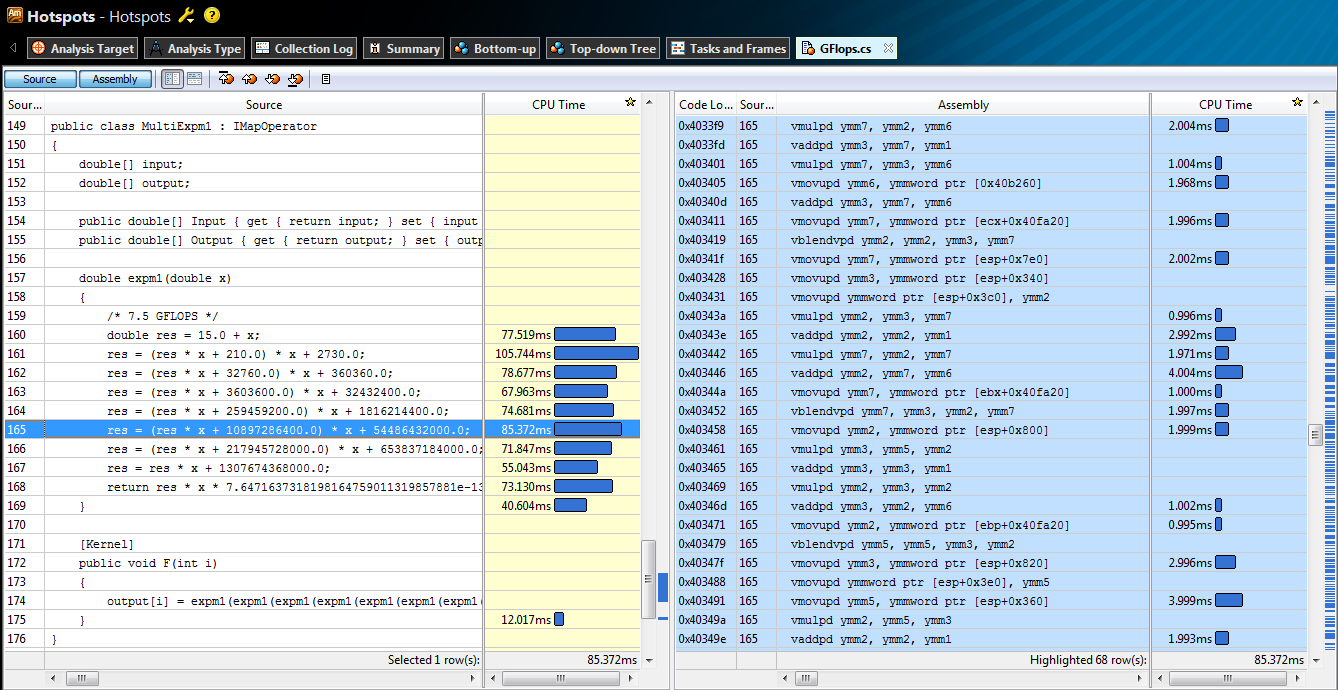Switch to the Summary tab
Image resolution: width=1338 pixels, height=690 pixels.
coord(403,48)
